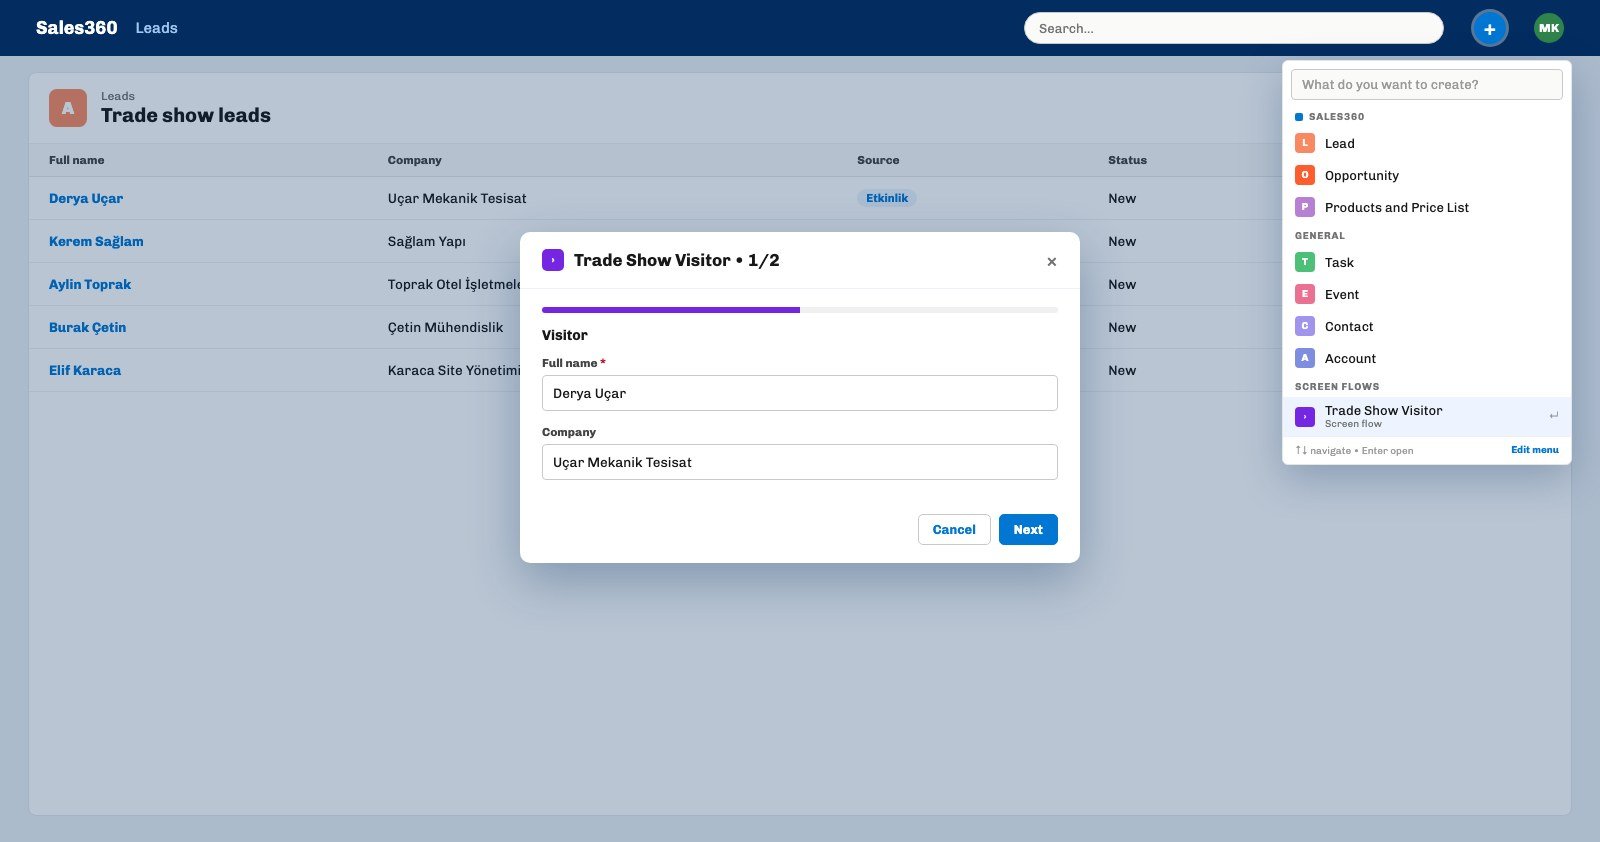Select Task from the create menu
1600x842 pixels.
pos(1427,262)
